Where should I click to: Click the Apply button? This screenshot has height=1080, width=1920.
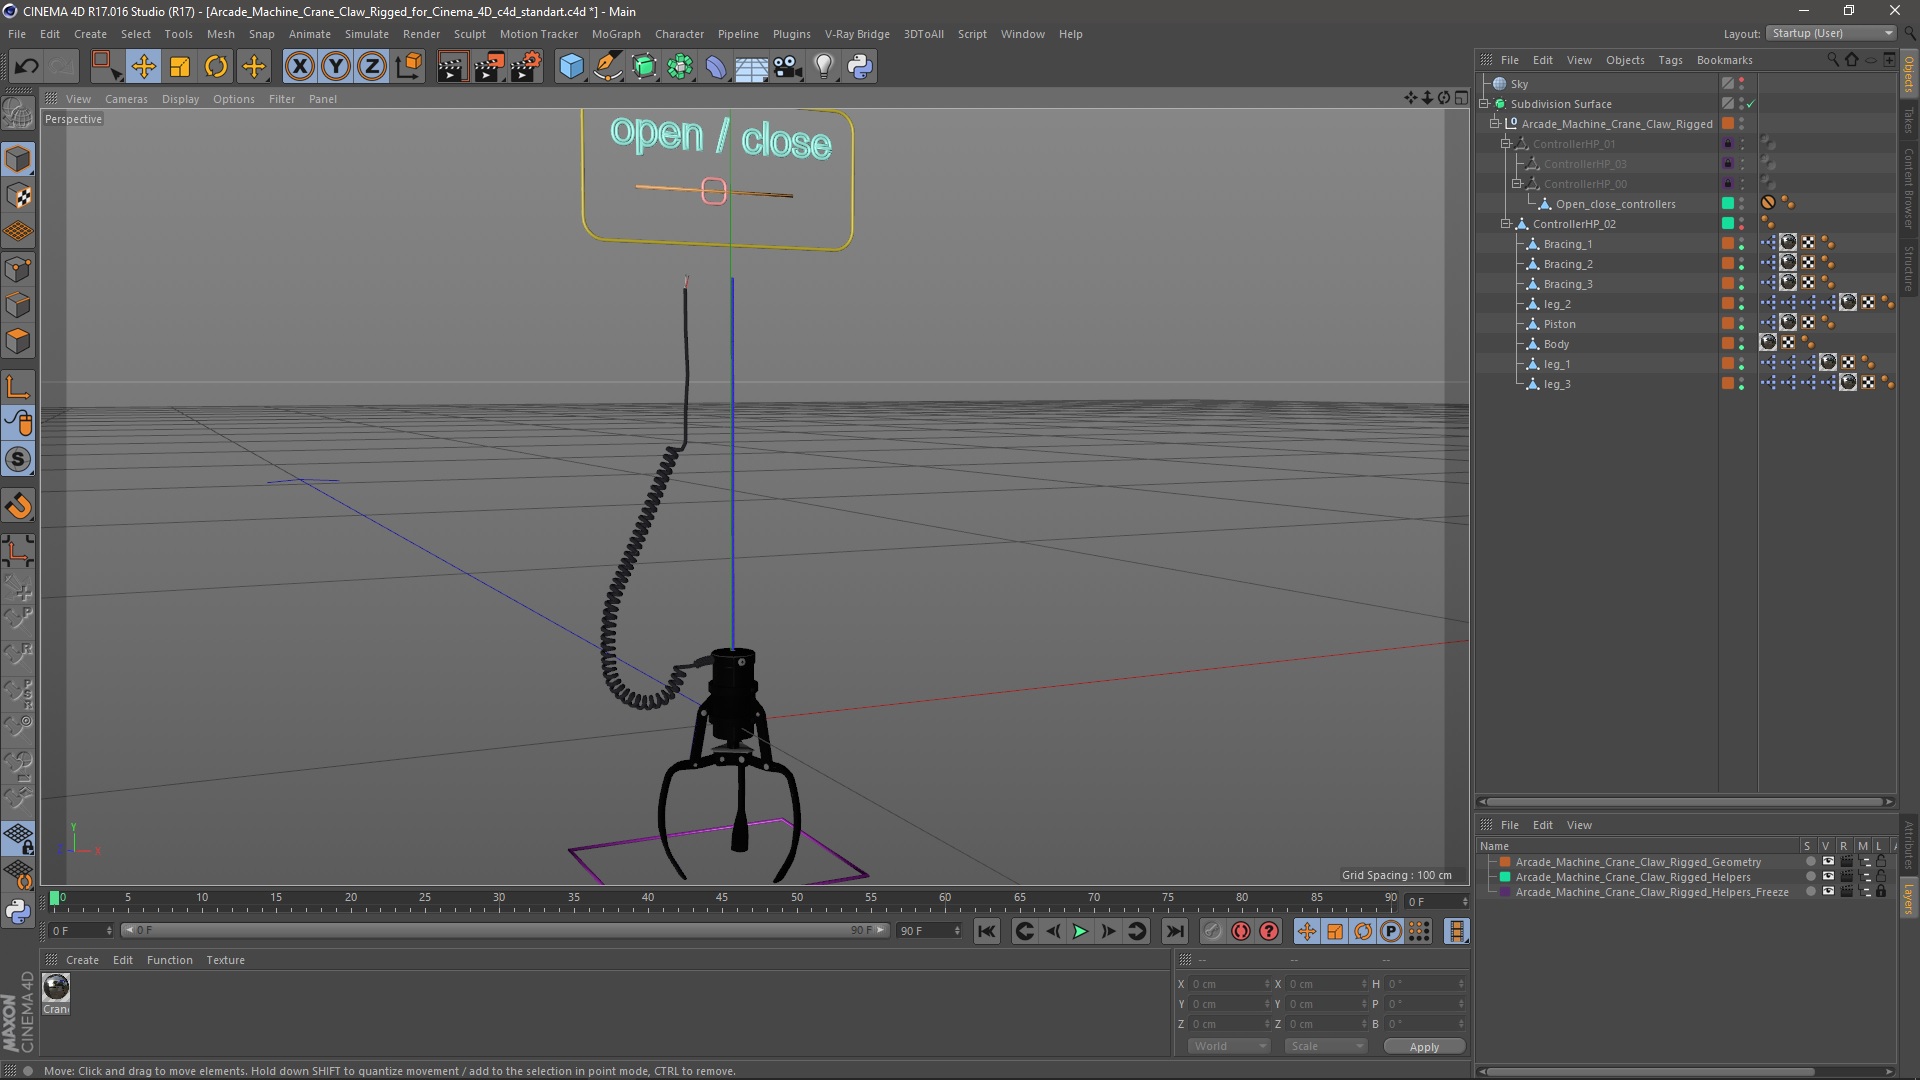point(1424,1047)
